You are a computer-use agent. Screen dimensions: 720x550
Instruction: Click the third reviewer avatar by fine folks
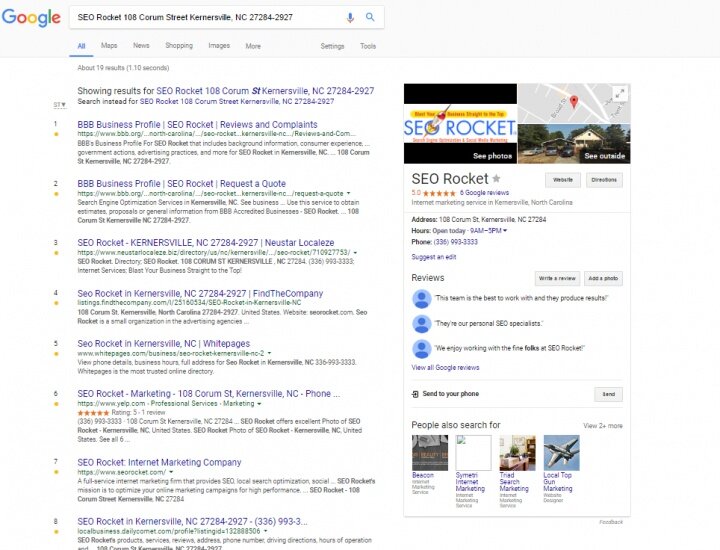422,348
